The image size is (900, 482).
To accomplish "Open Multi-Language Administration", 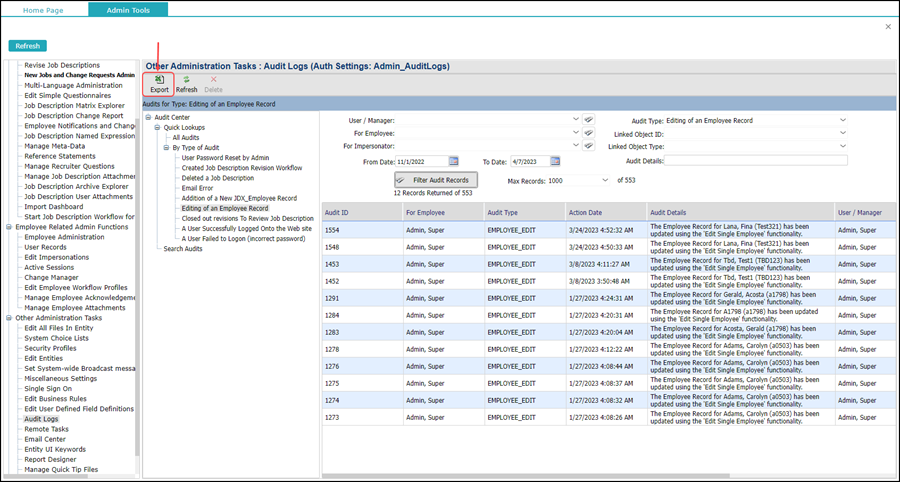I will 73,85.
